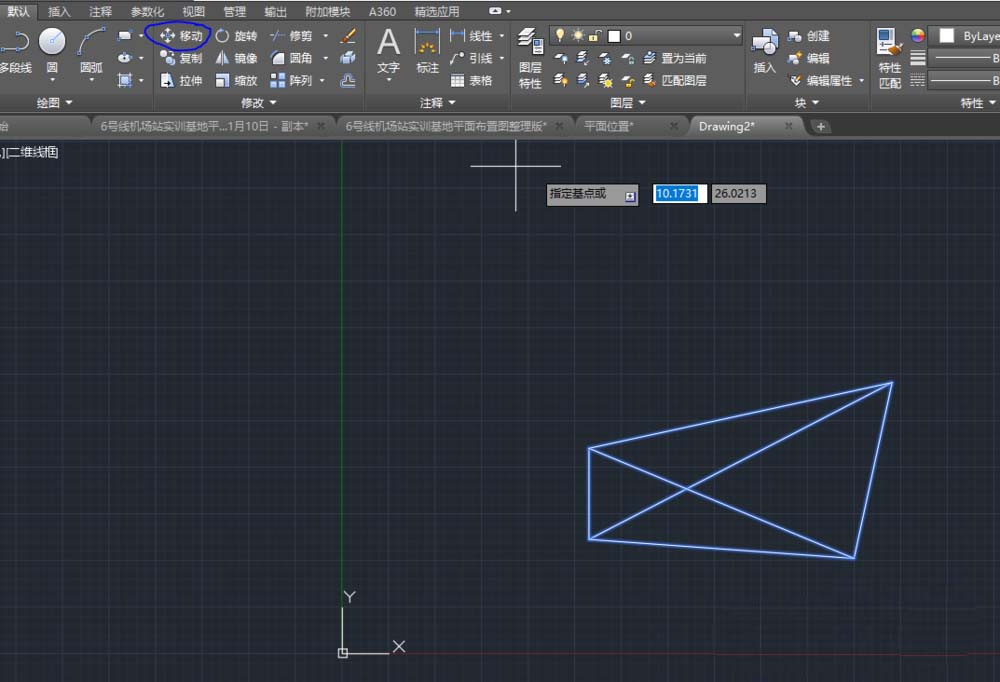Open the layer selection dropdown
The width and height of the screenshot is (1000, 682).
tap(736, 35)
